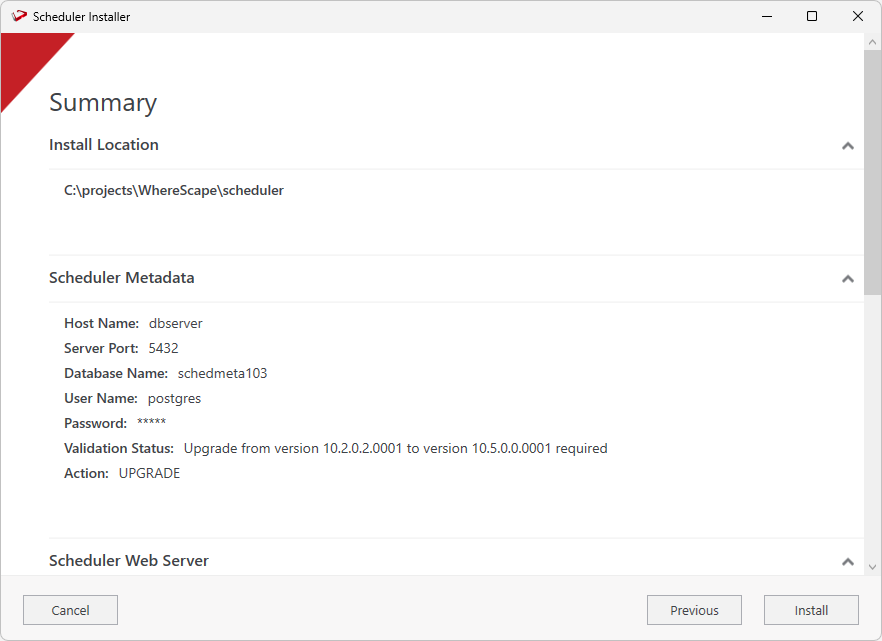Image resolution: width=882 pixels, height=641 pixels.
Task: Minimize the Scheduler Installer window
Action: 766,16
